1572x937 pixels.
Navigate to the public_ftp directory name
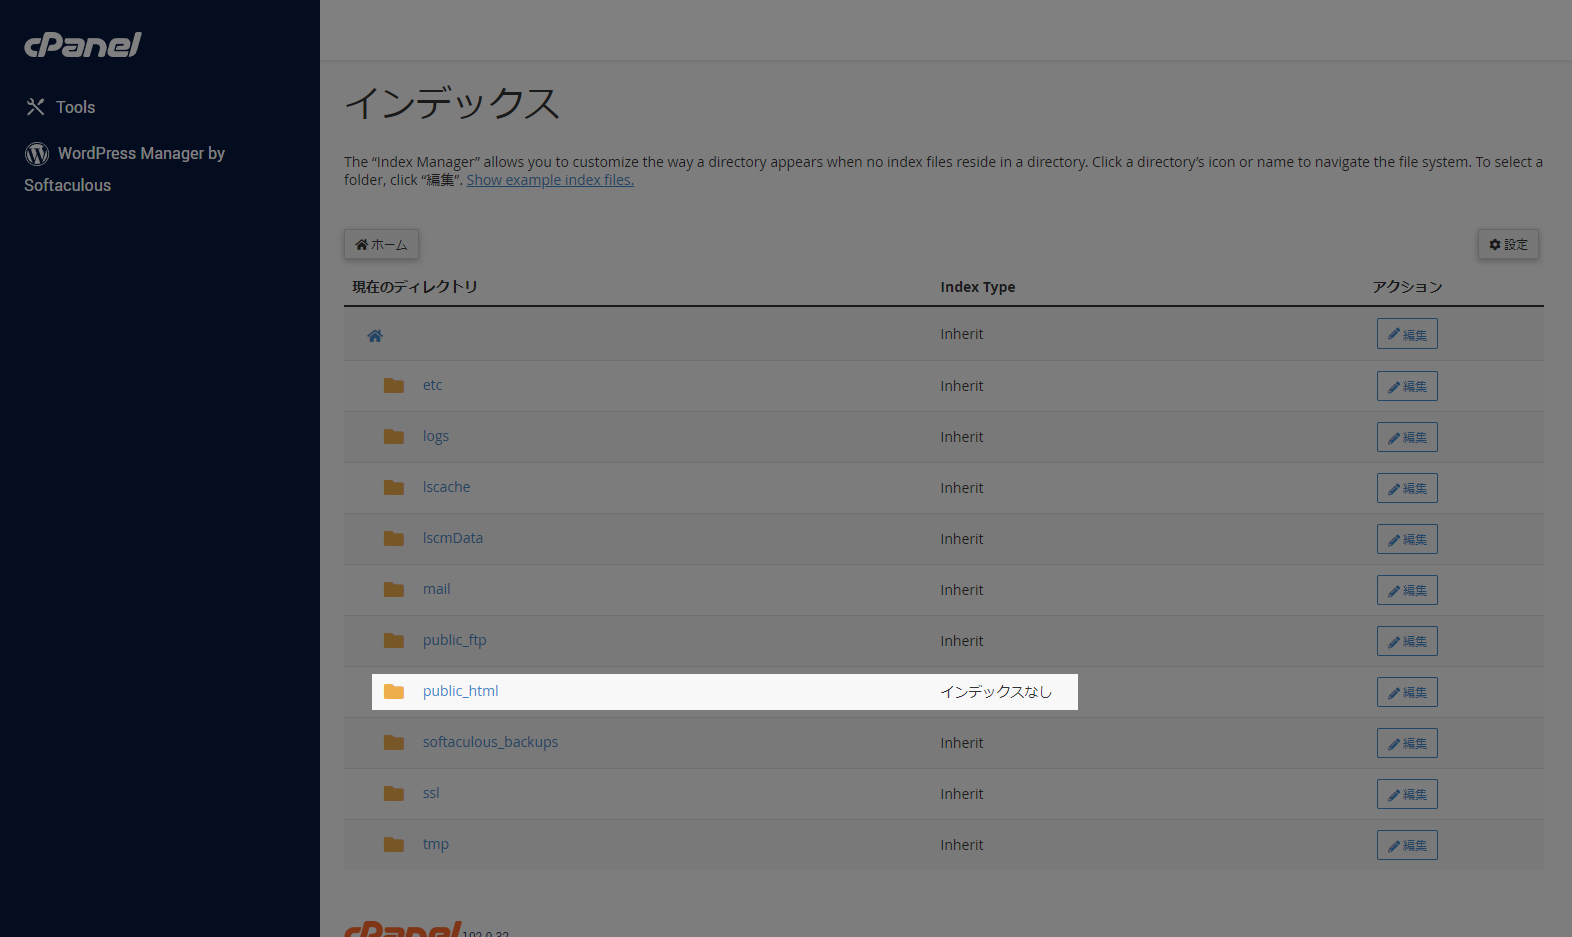tap(454, 640)
